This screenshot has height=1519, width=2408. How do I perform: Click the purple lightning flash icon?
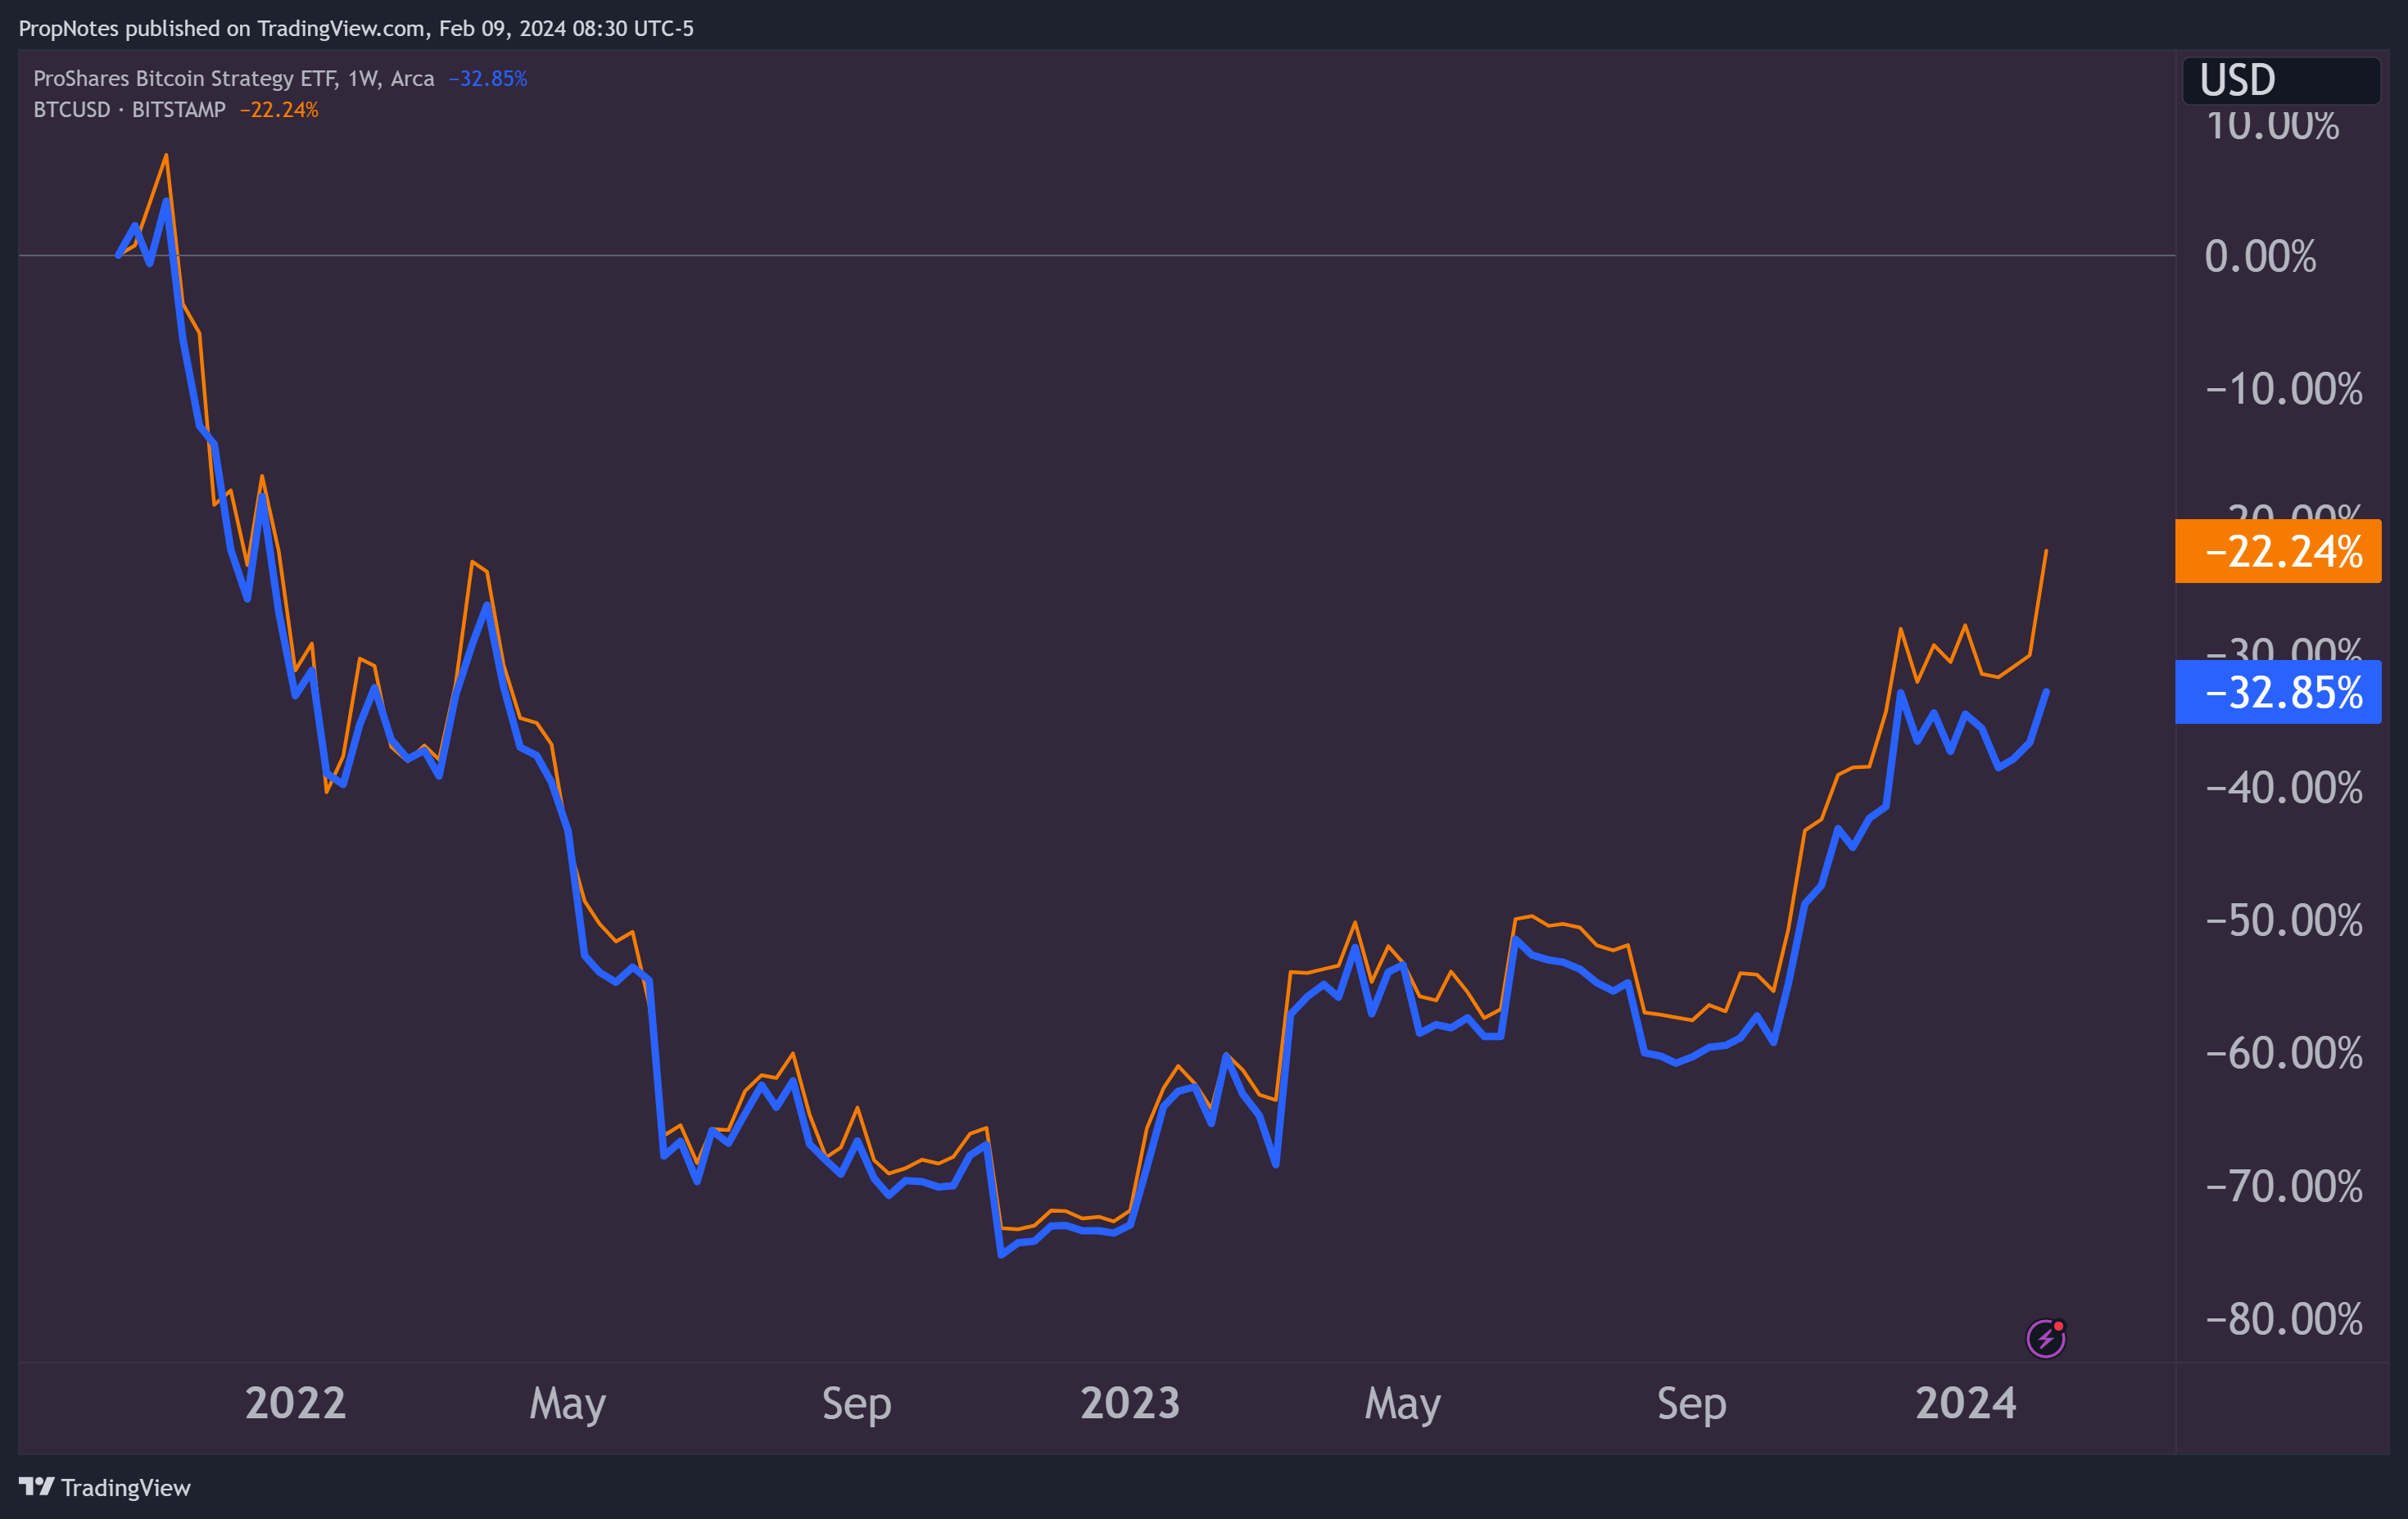coord(2045,1338)
